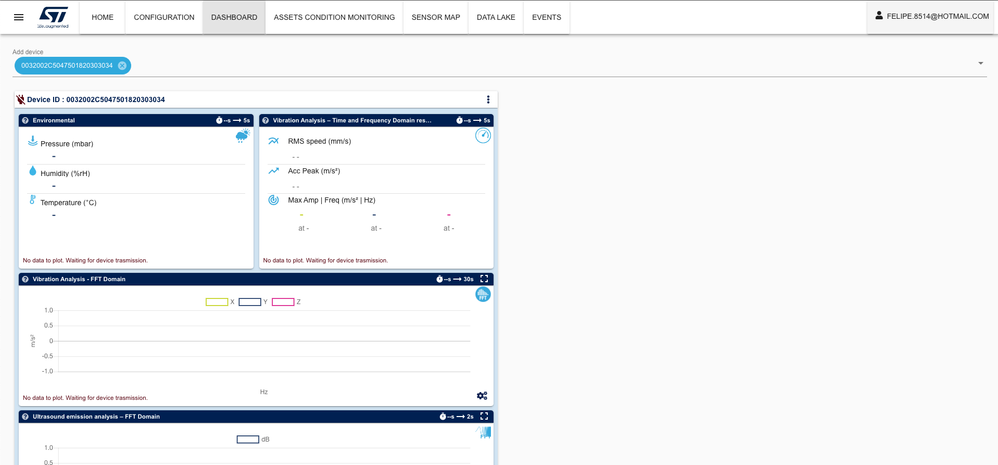998x465 pixels.
Task: Click the help icon on Vibration Analysis Time panel
Action: point(265,120)
